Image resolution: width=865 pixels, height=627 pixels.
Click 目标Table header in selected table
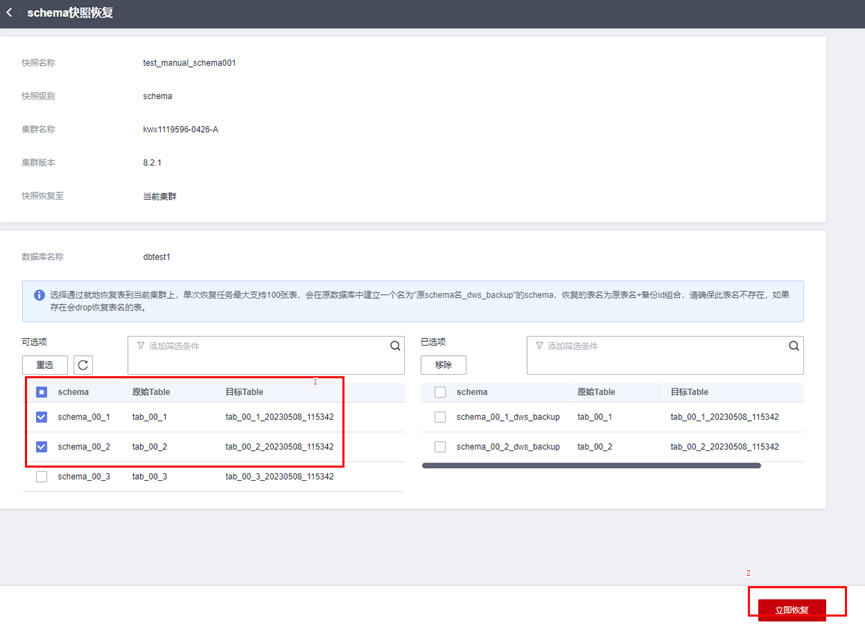coord(689,392)
